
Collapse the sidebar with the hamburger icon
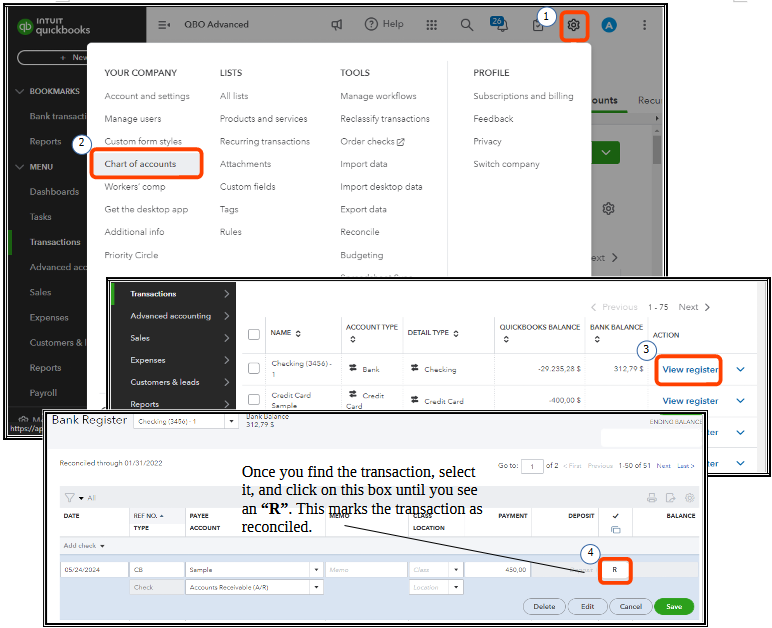tap(164, 25)
